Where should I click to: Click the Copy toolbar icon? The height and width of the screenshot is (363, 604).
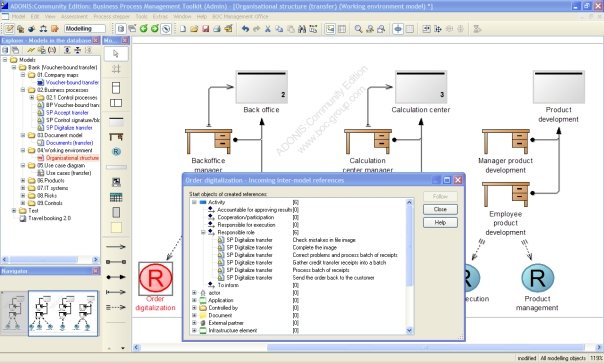coord(279,29)
